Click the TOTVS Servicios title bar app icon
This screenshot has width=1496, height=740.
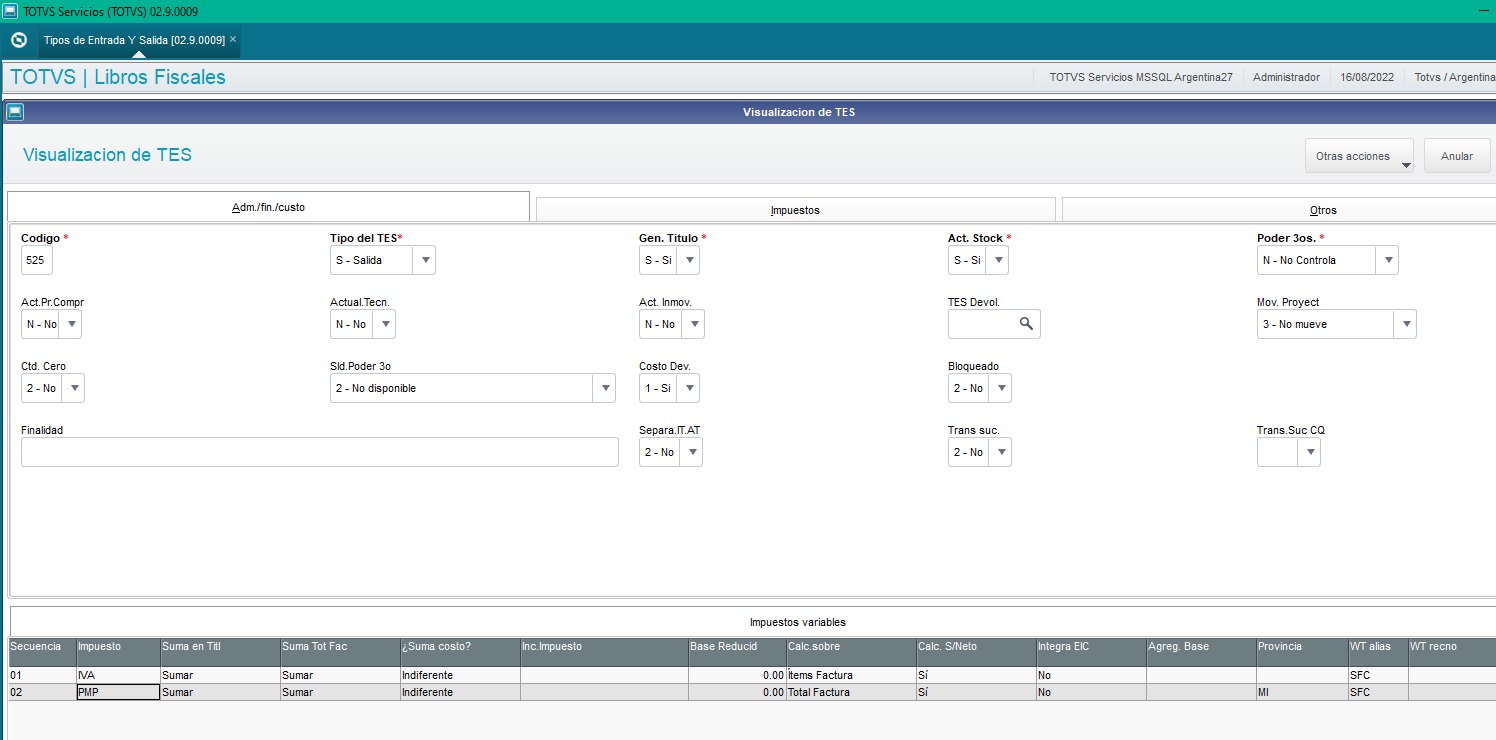pyautogui.click(x=10, y=10)
